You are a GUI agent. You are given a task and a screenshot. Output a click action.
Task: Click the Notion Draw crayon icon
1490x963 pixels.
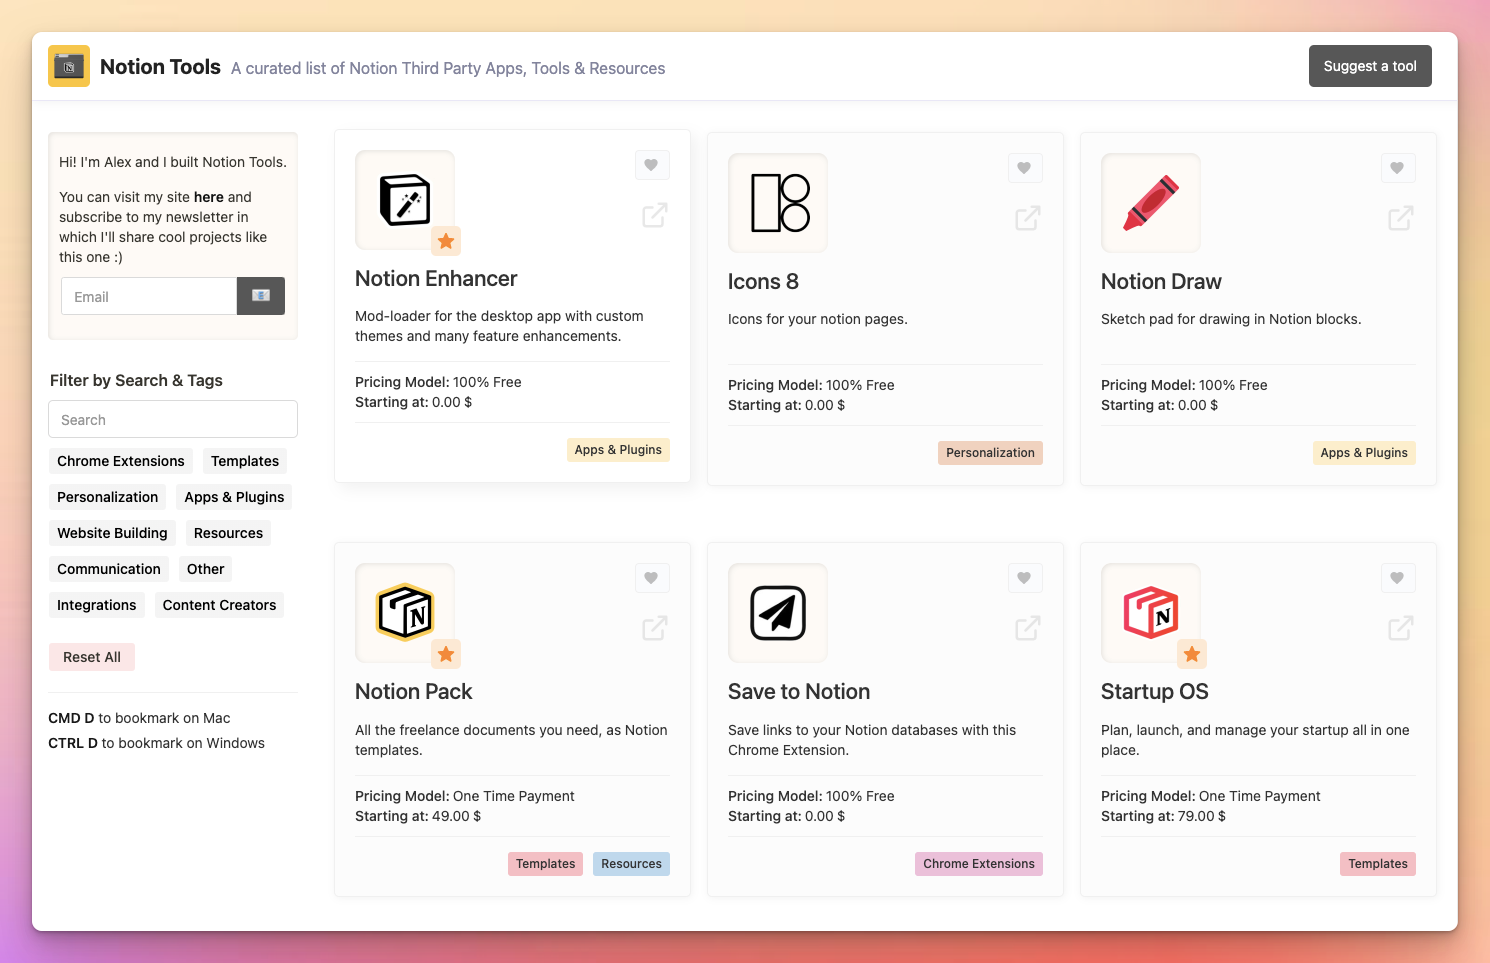(x=1150, y=203)
